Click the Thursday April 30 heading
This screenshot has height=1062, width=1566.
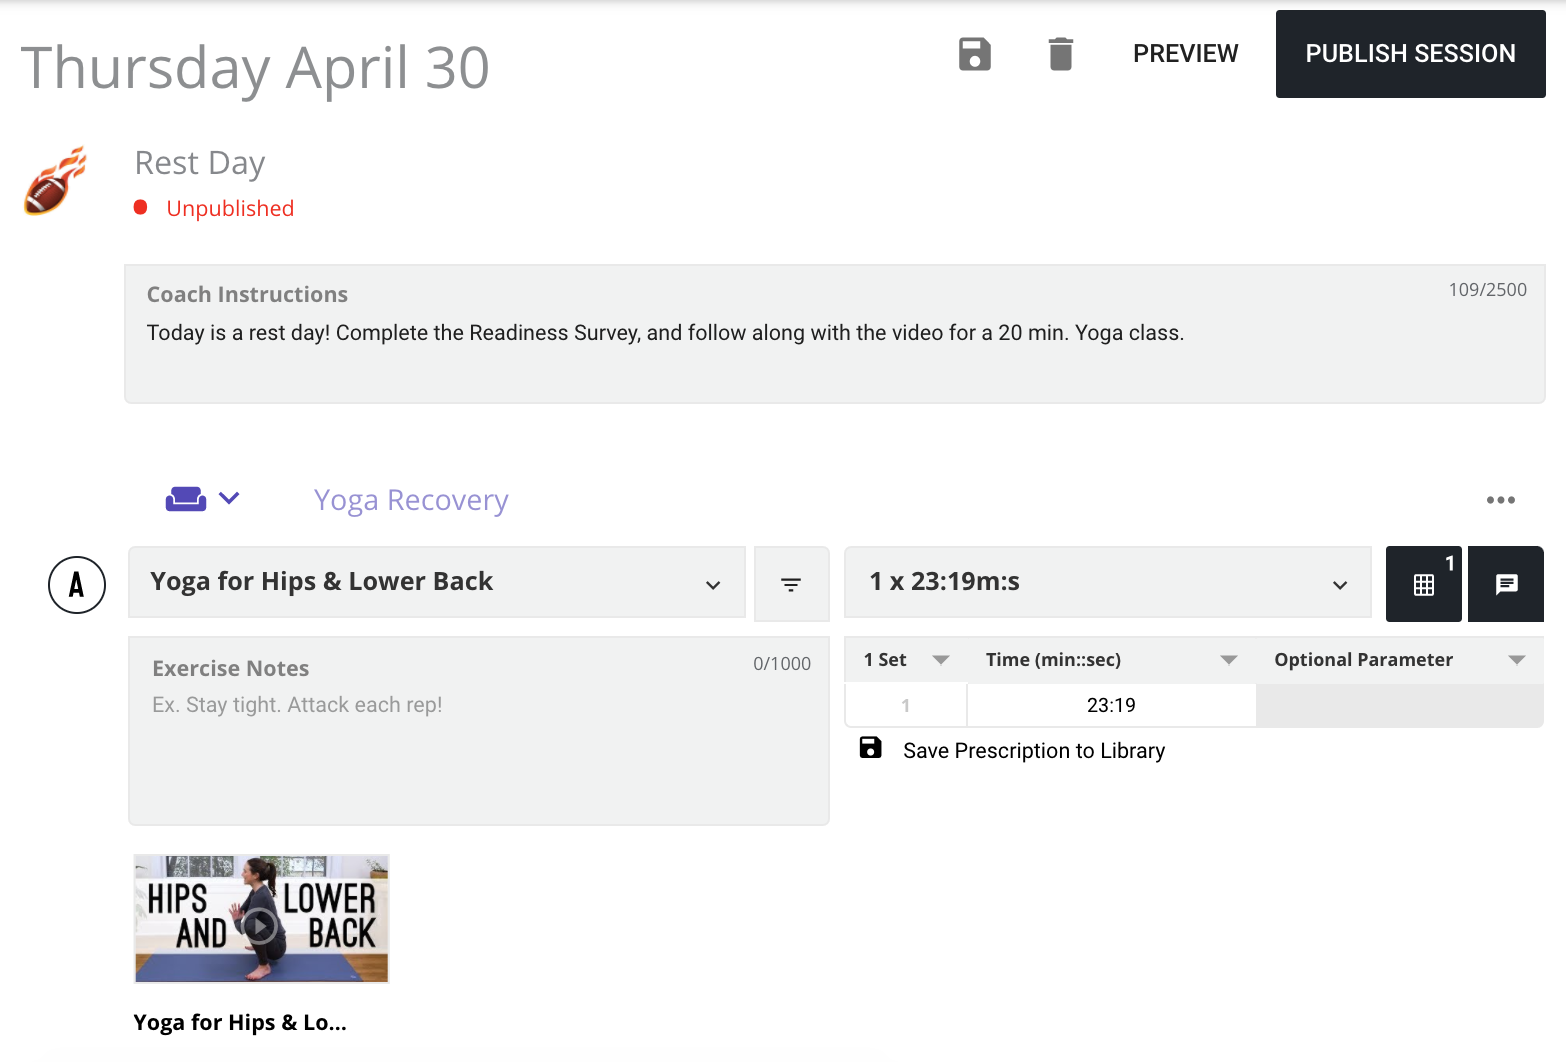tap(255, 68)
